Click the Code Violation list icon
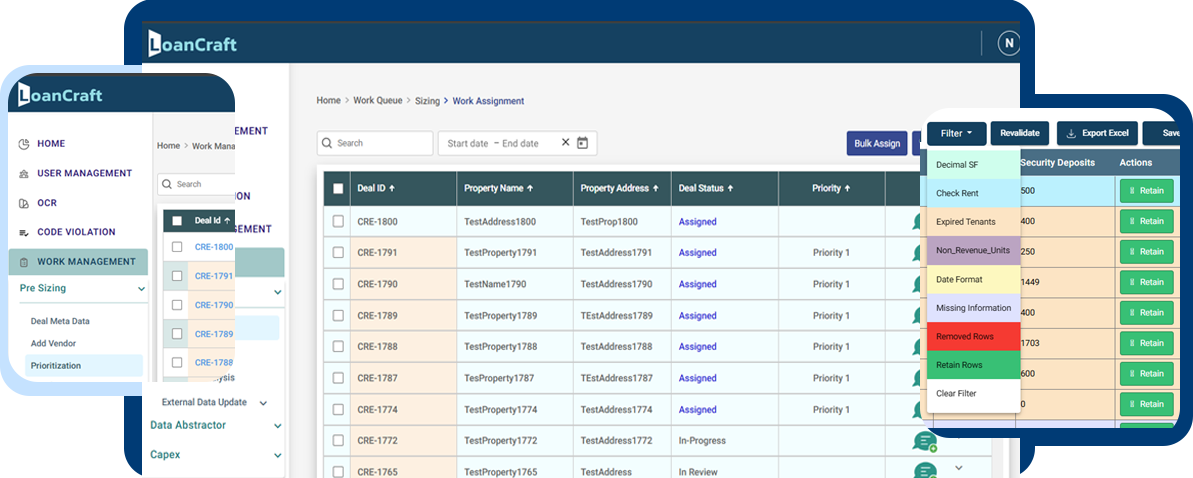Viewport: 1193px width, 478px height. tap(23, 232)
